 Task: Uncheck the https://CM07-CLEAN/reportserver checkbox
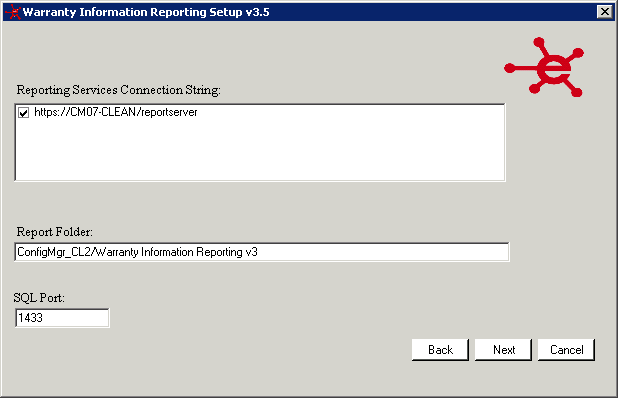point(24,113)
